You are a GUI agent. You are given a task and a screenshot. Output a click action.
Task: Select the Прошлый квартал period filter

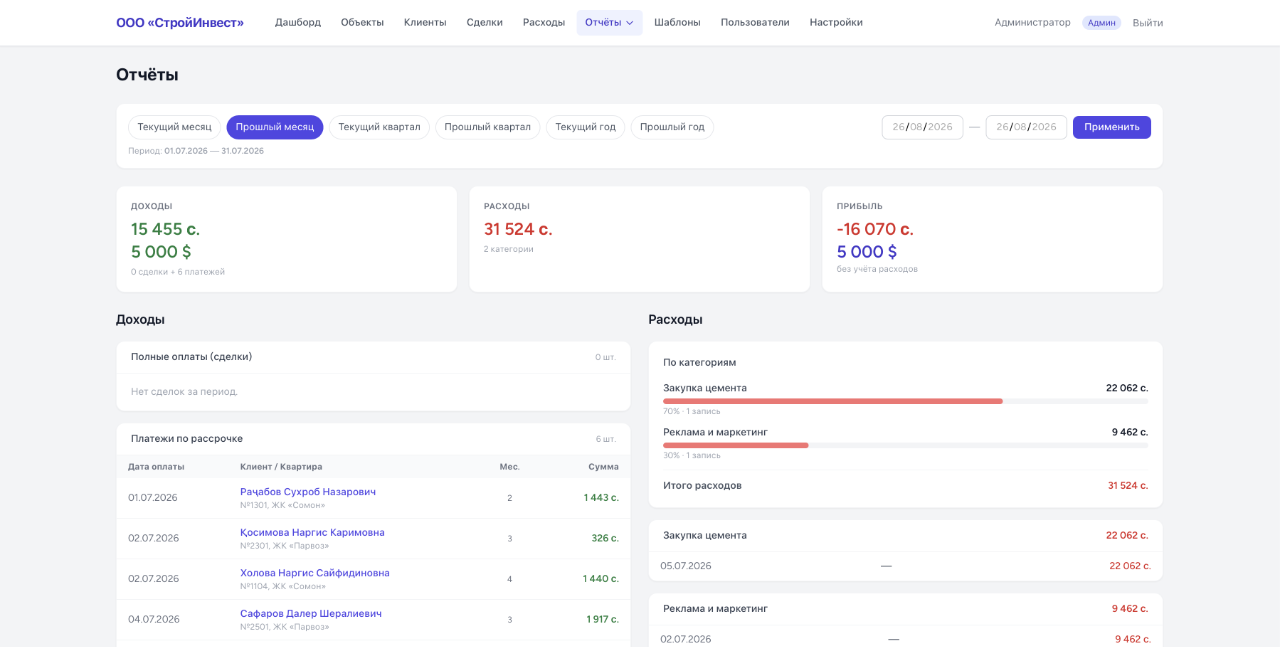tap(488, 127)
